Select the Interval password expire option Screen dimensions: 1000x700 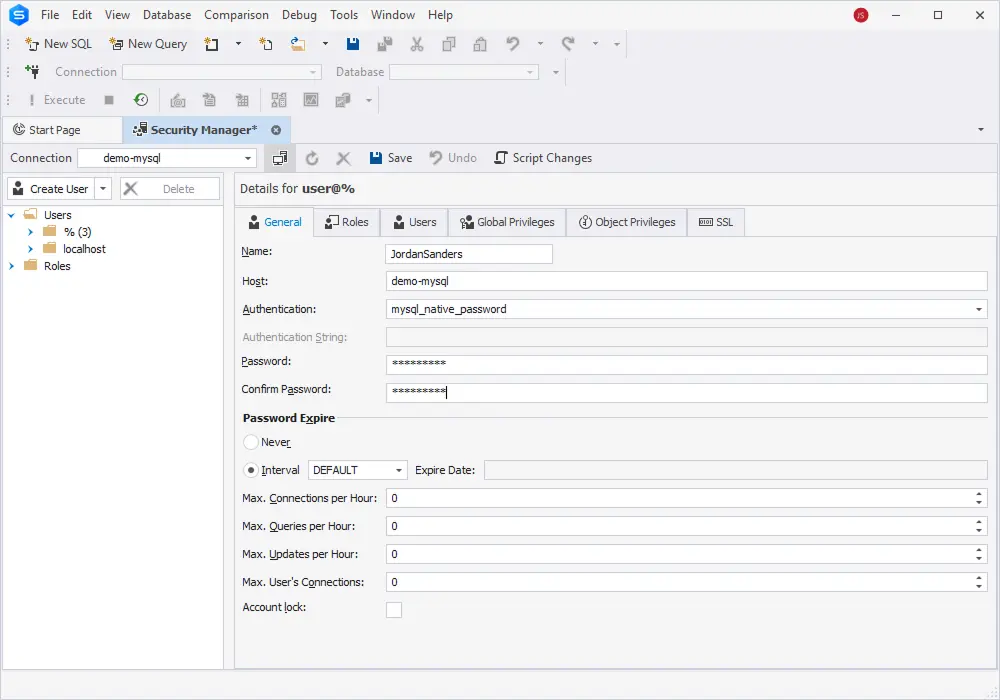pyautogui.click(x=251, y=470)
